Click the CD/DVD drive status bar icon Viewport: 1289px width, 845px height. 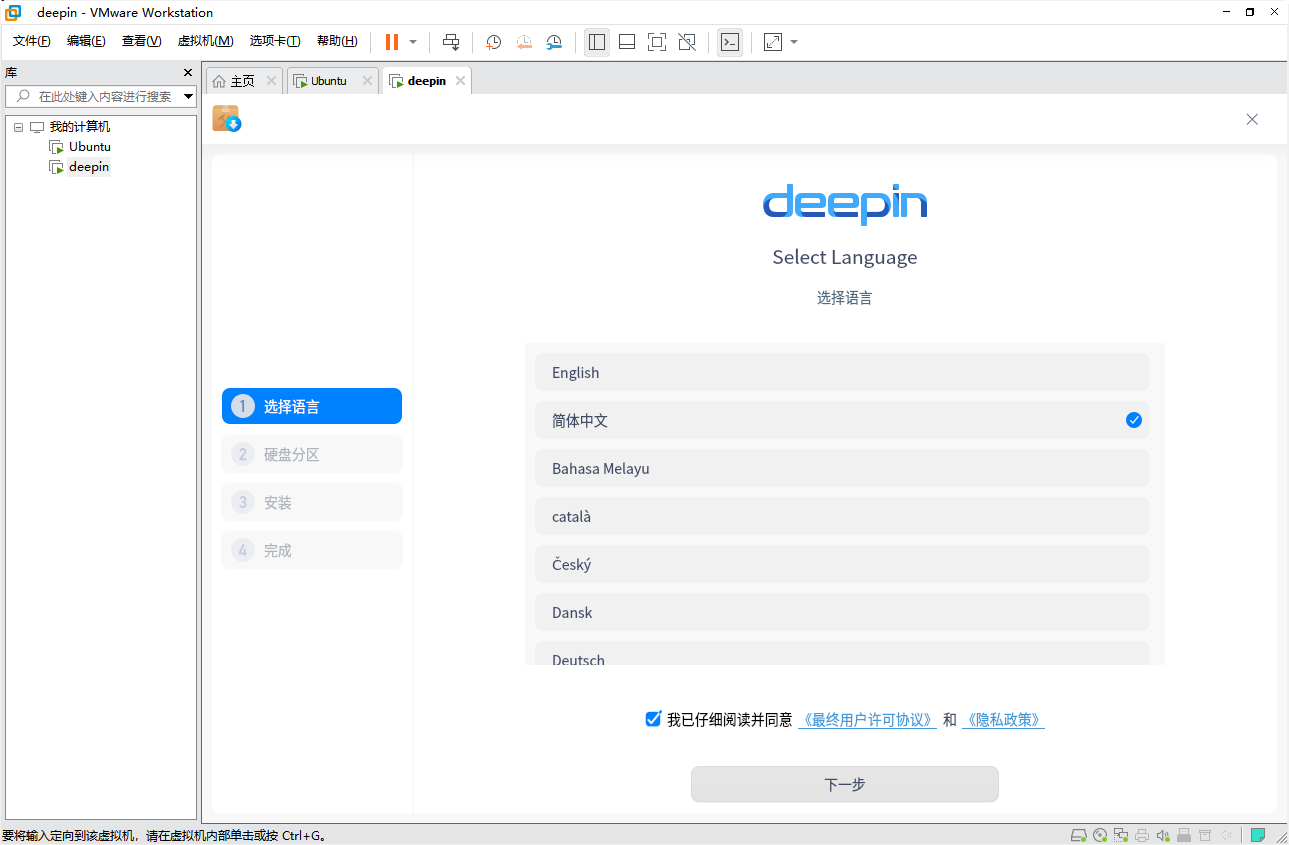1100,835
